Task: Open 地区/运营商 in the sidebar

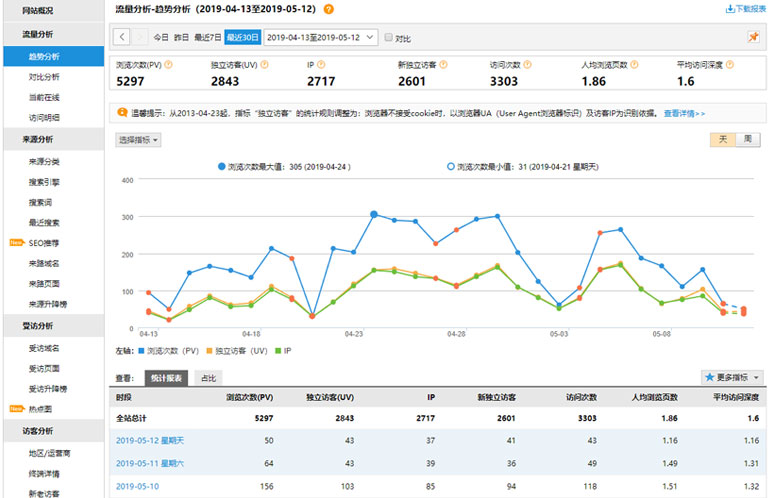Action: [49, 453]
